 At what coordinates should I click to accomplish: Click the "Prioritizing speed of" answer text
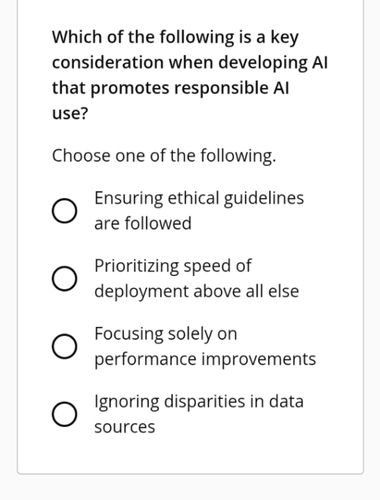coord(173,266)
